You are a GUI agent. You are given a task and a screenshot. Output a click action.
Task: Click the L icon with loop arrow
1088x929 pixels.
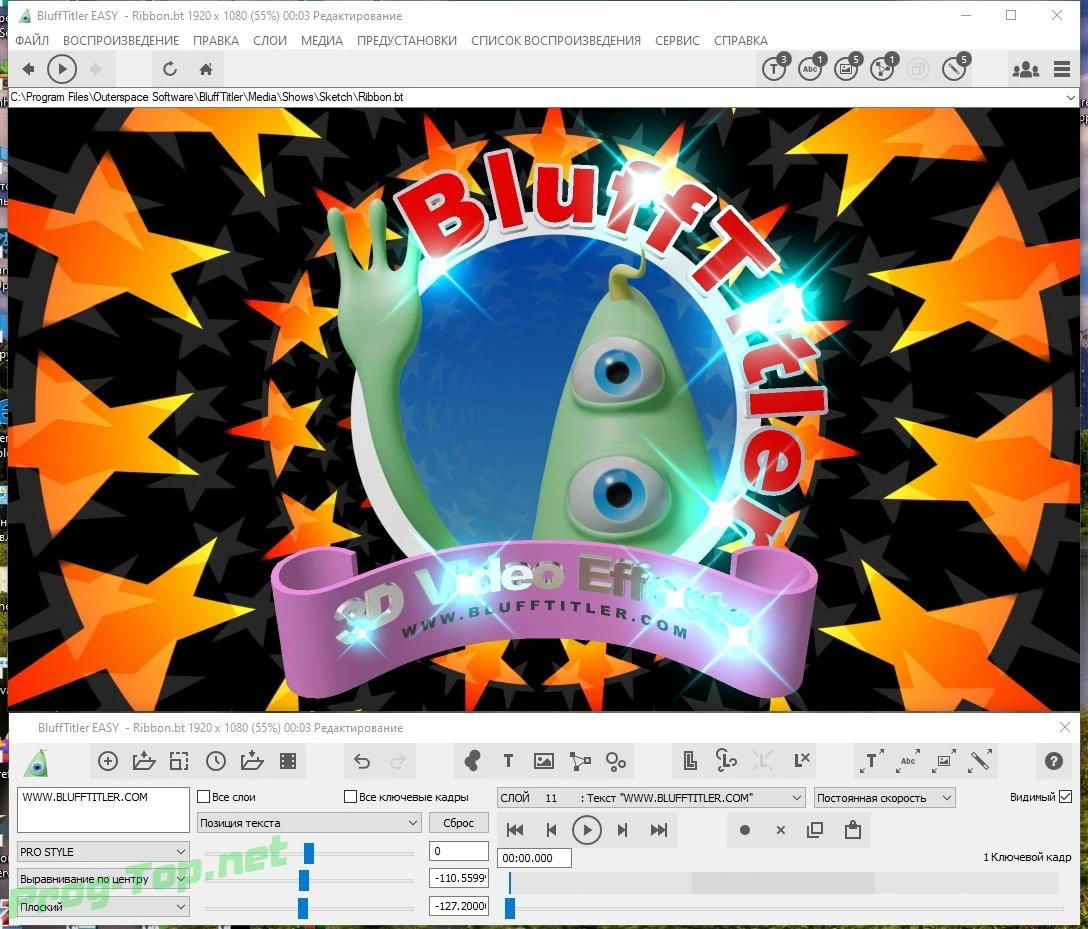(726, 761)
